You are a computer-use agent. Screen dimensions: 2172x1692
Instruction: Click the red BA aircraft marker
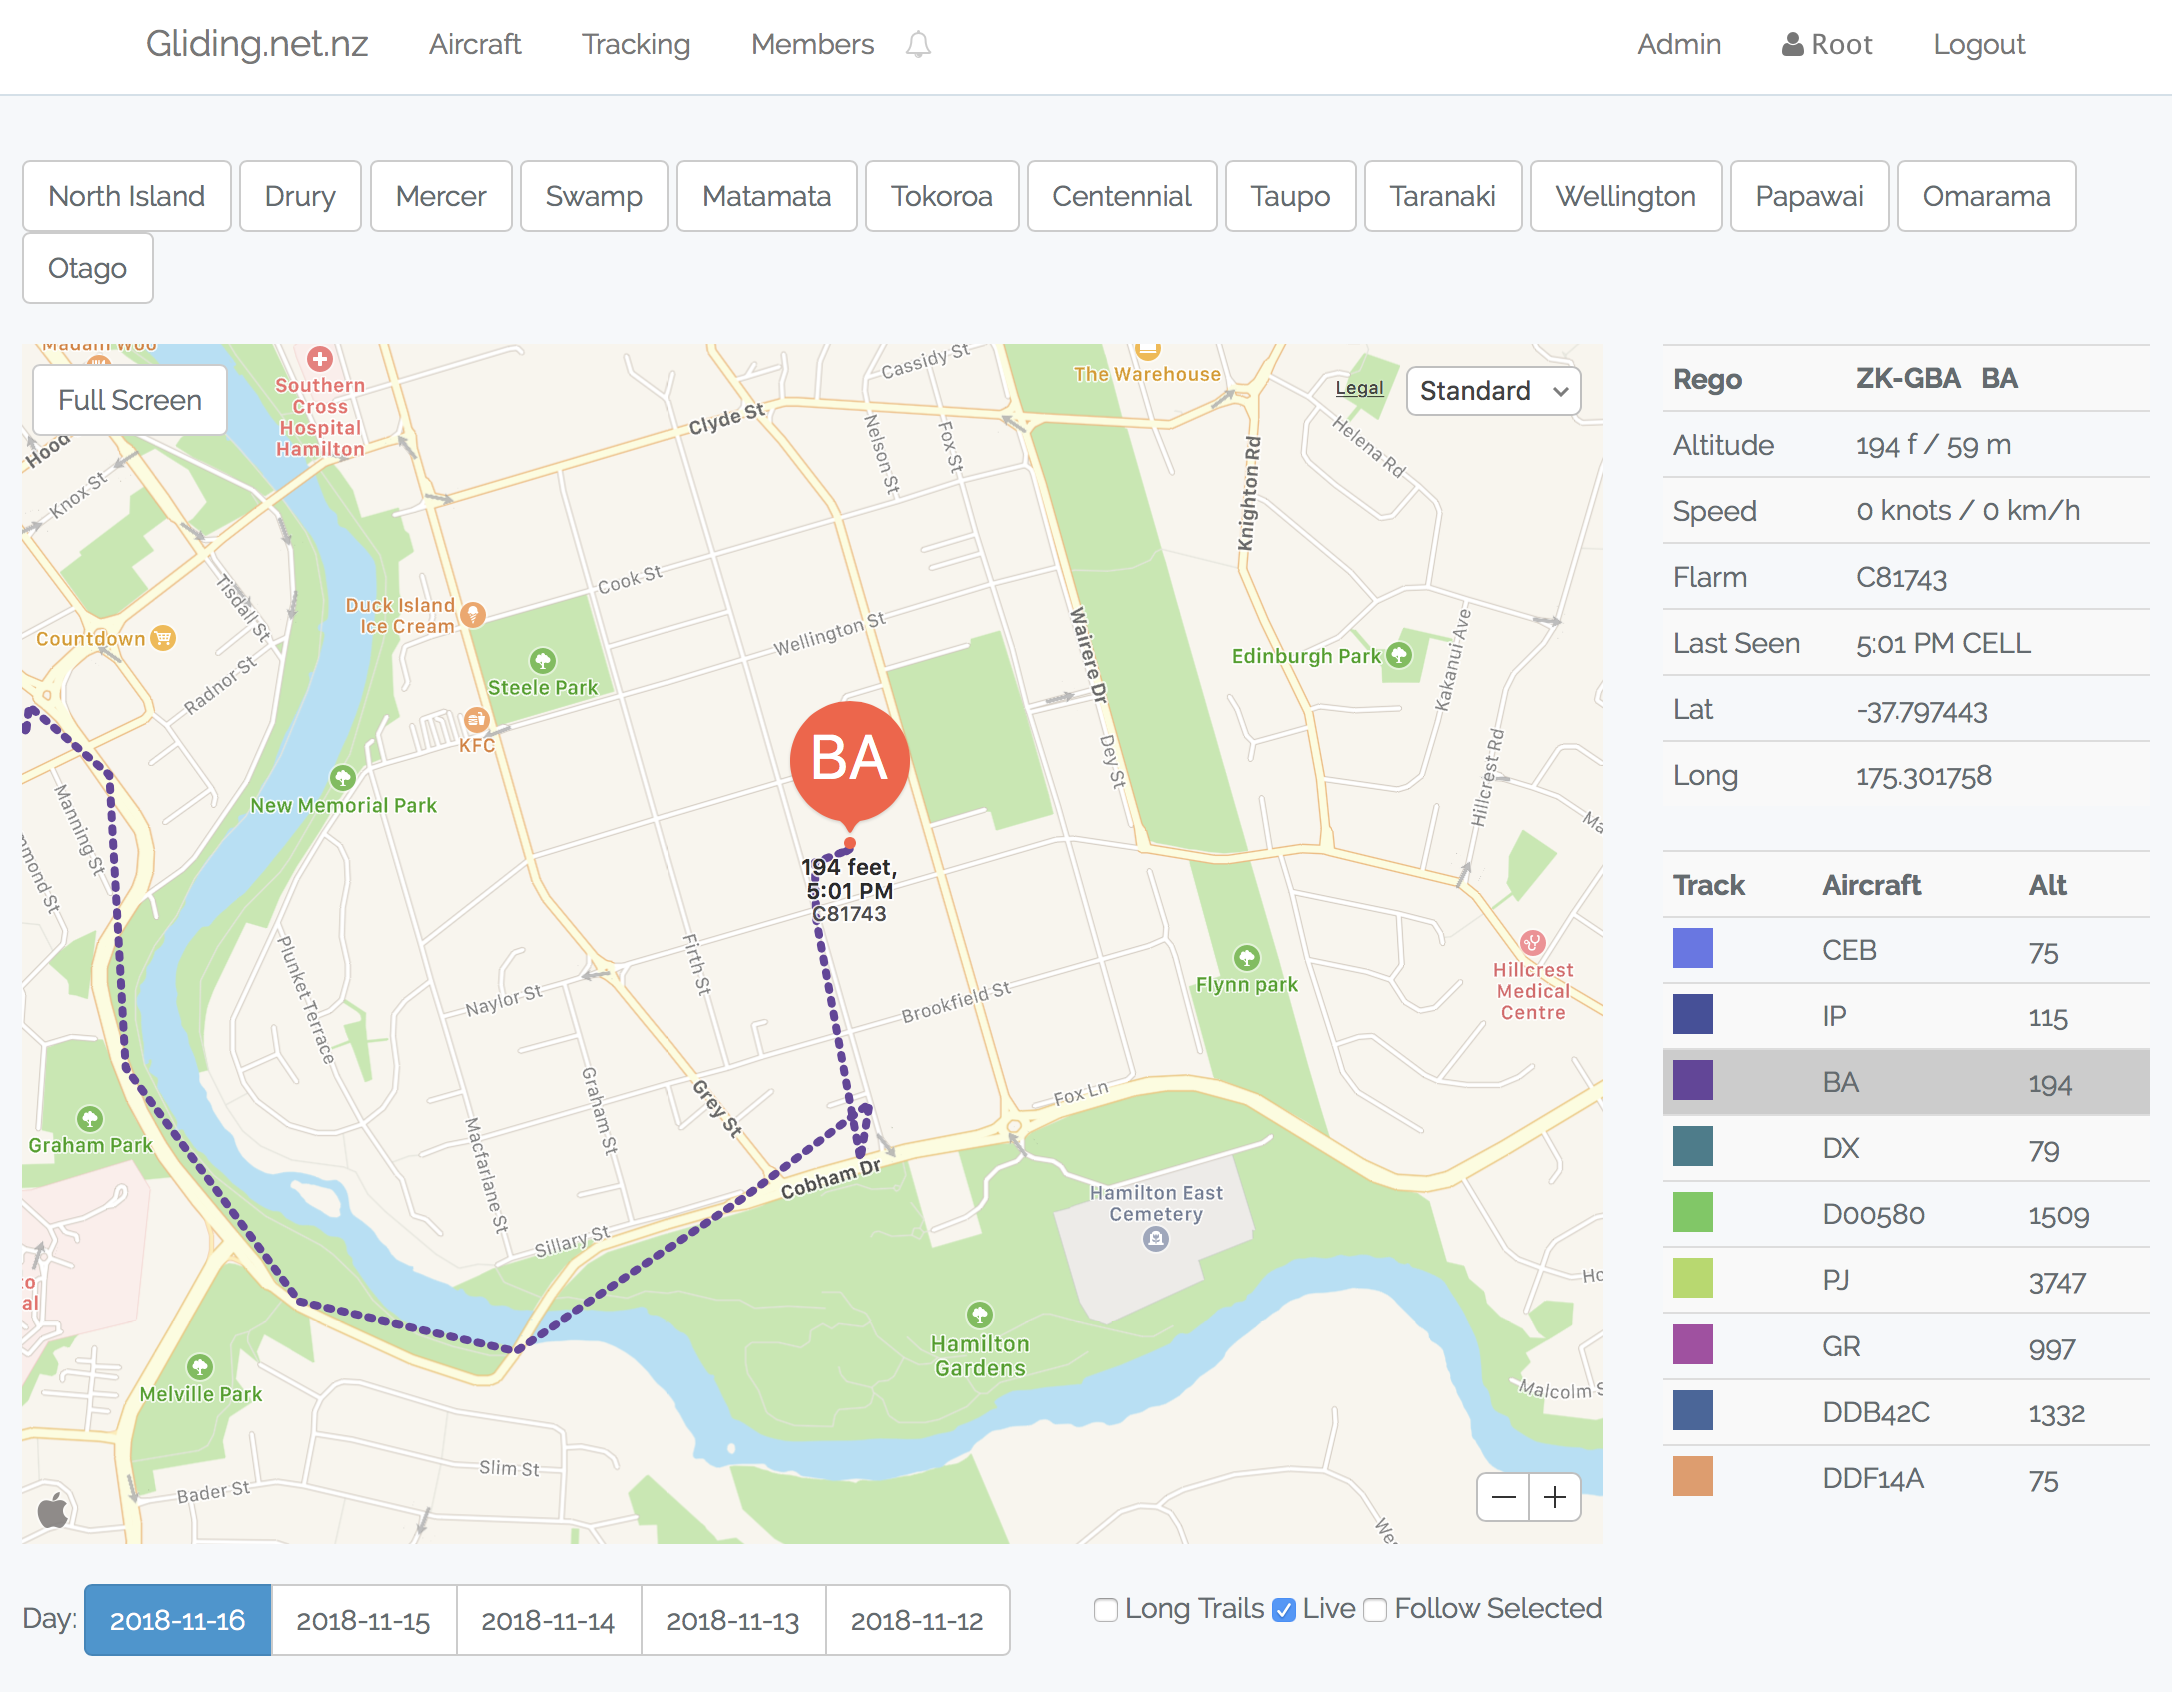pyautogui.click(x=849, y=759)
